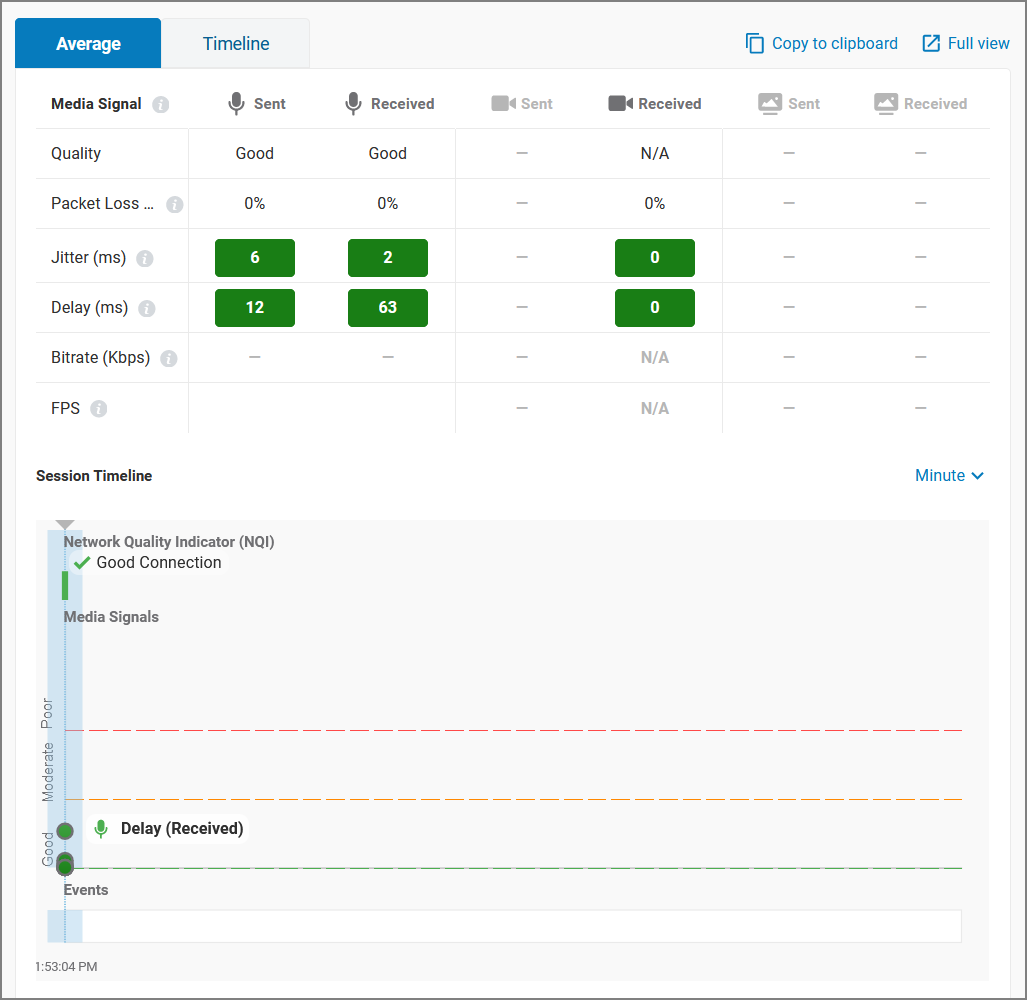This screenshot has height=1000, width=1027.
Task: Select the video camera Received icon
Action: point(619,103)
